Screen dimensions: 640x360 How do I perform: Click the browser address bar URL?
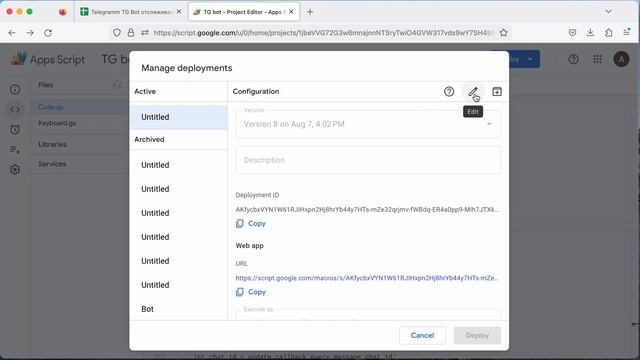click(322, 33)
